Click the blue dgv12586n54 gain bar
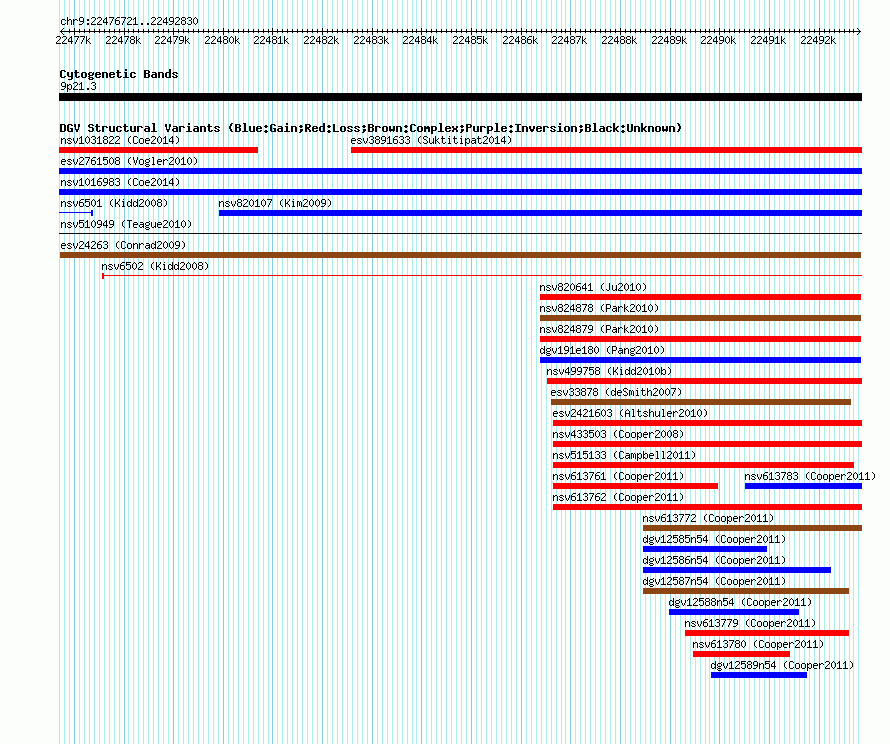890x744 pixels. 737,570
